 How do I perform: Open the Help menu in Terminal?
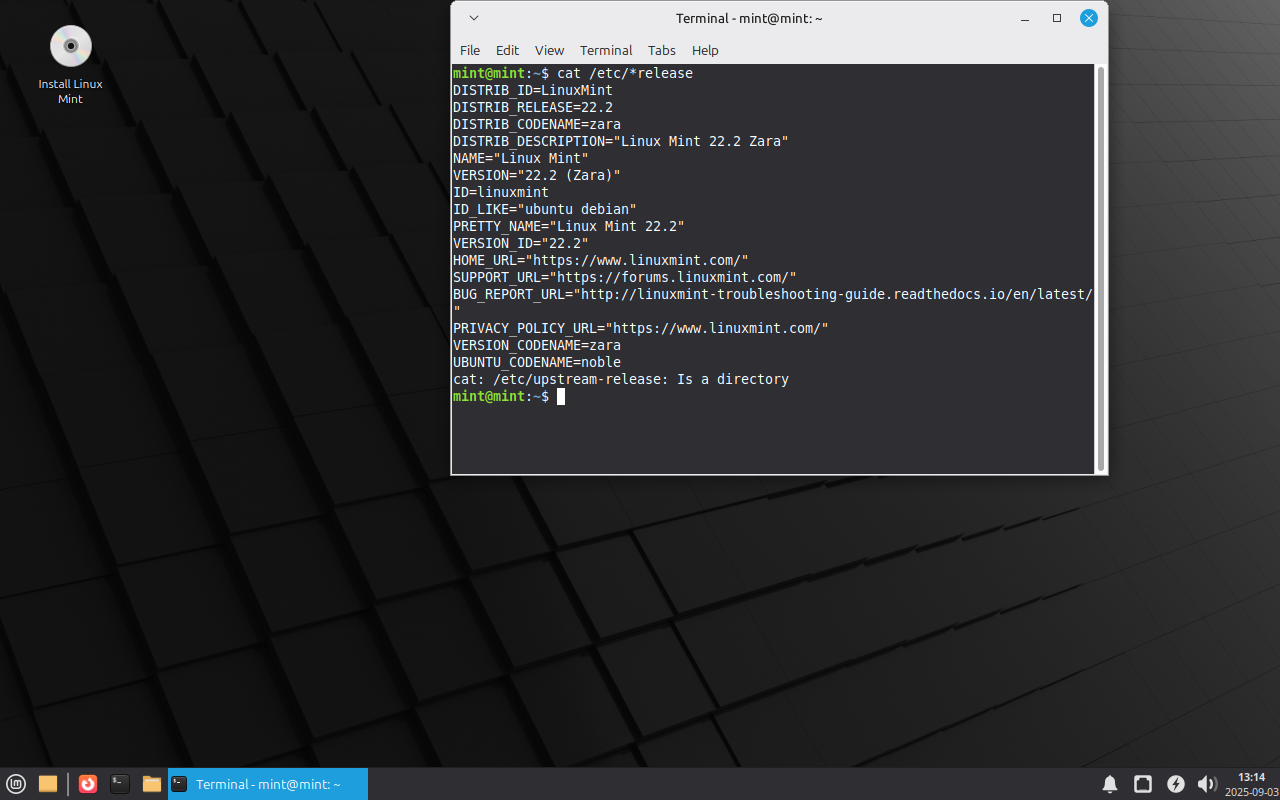pyautogui.click(x=705, y=50)
